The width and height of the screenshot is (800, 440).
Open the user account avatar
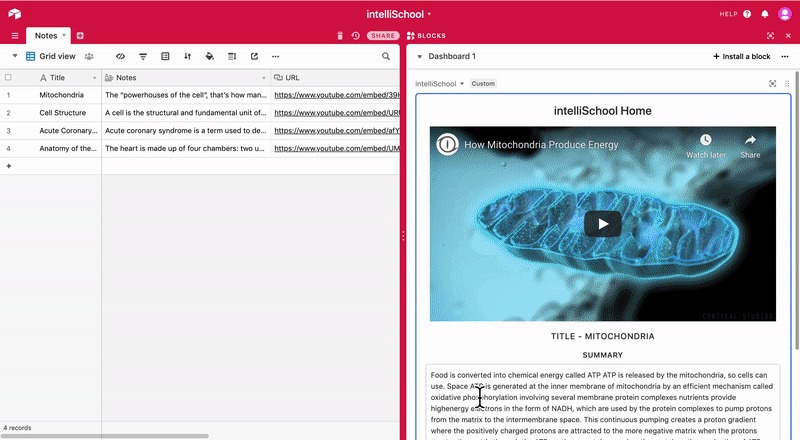click(x=785, y=14)
